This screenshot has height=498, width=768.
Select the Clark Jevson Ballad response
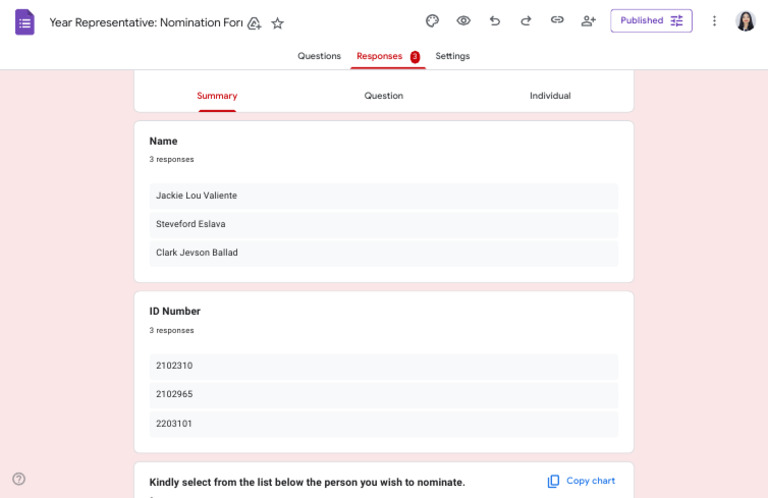[x=384, y=253]
